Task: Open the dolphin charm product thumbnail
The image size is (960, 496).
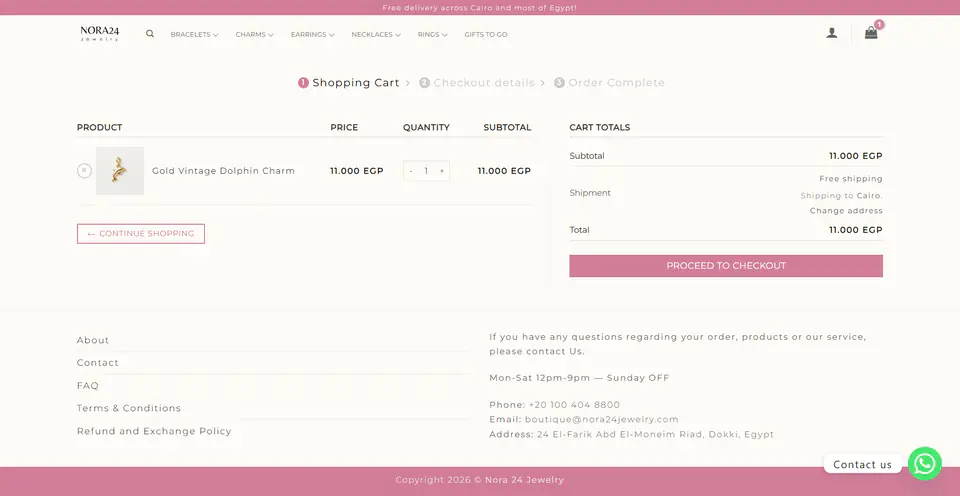Action: coord(120,171)
